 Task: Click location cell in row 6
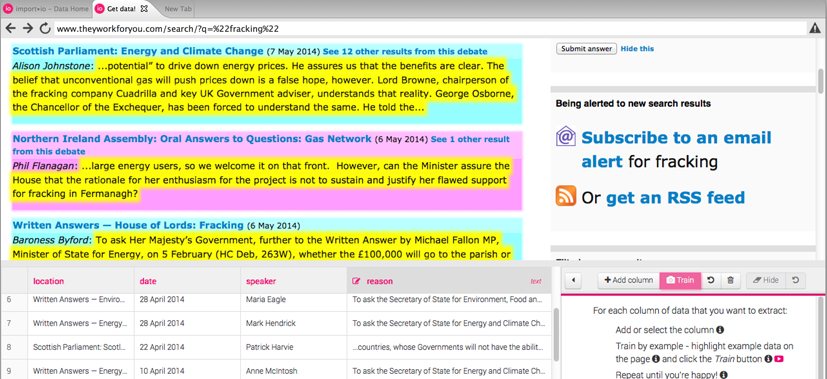(x=80, y=299)
